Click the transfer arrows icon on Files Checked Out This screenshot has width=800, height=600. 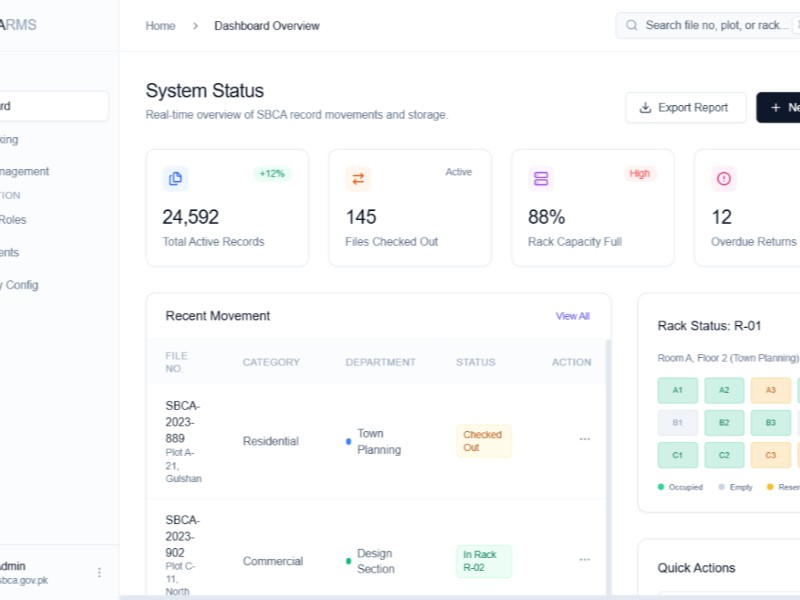[x=359, y=178]
